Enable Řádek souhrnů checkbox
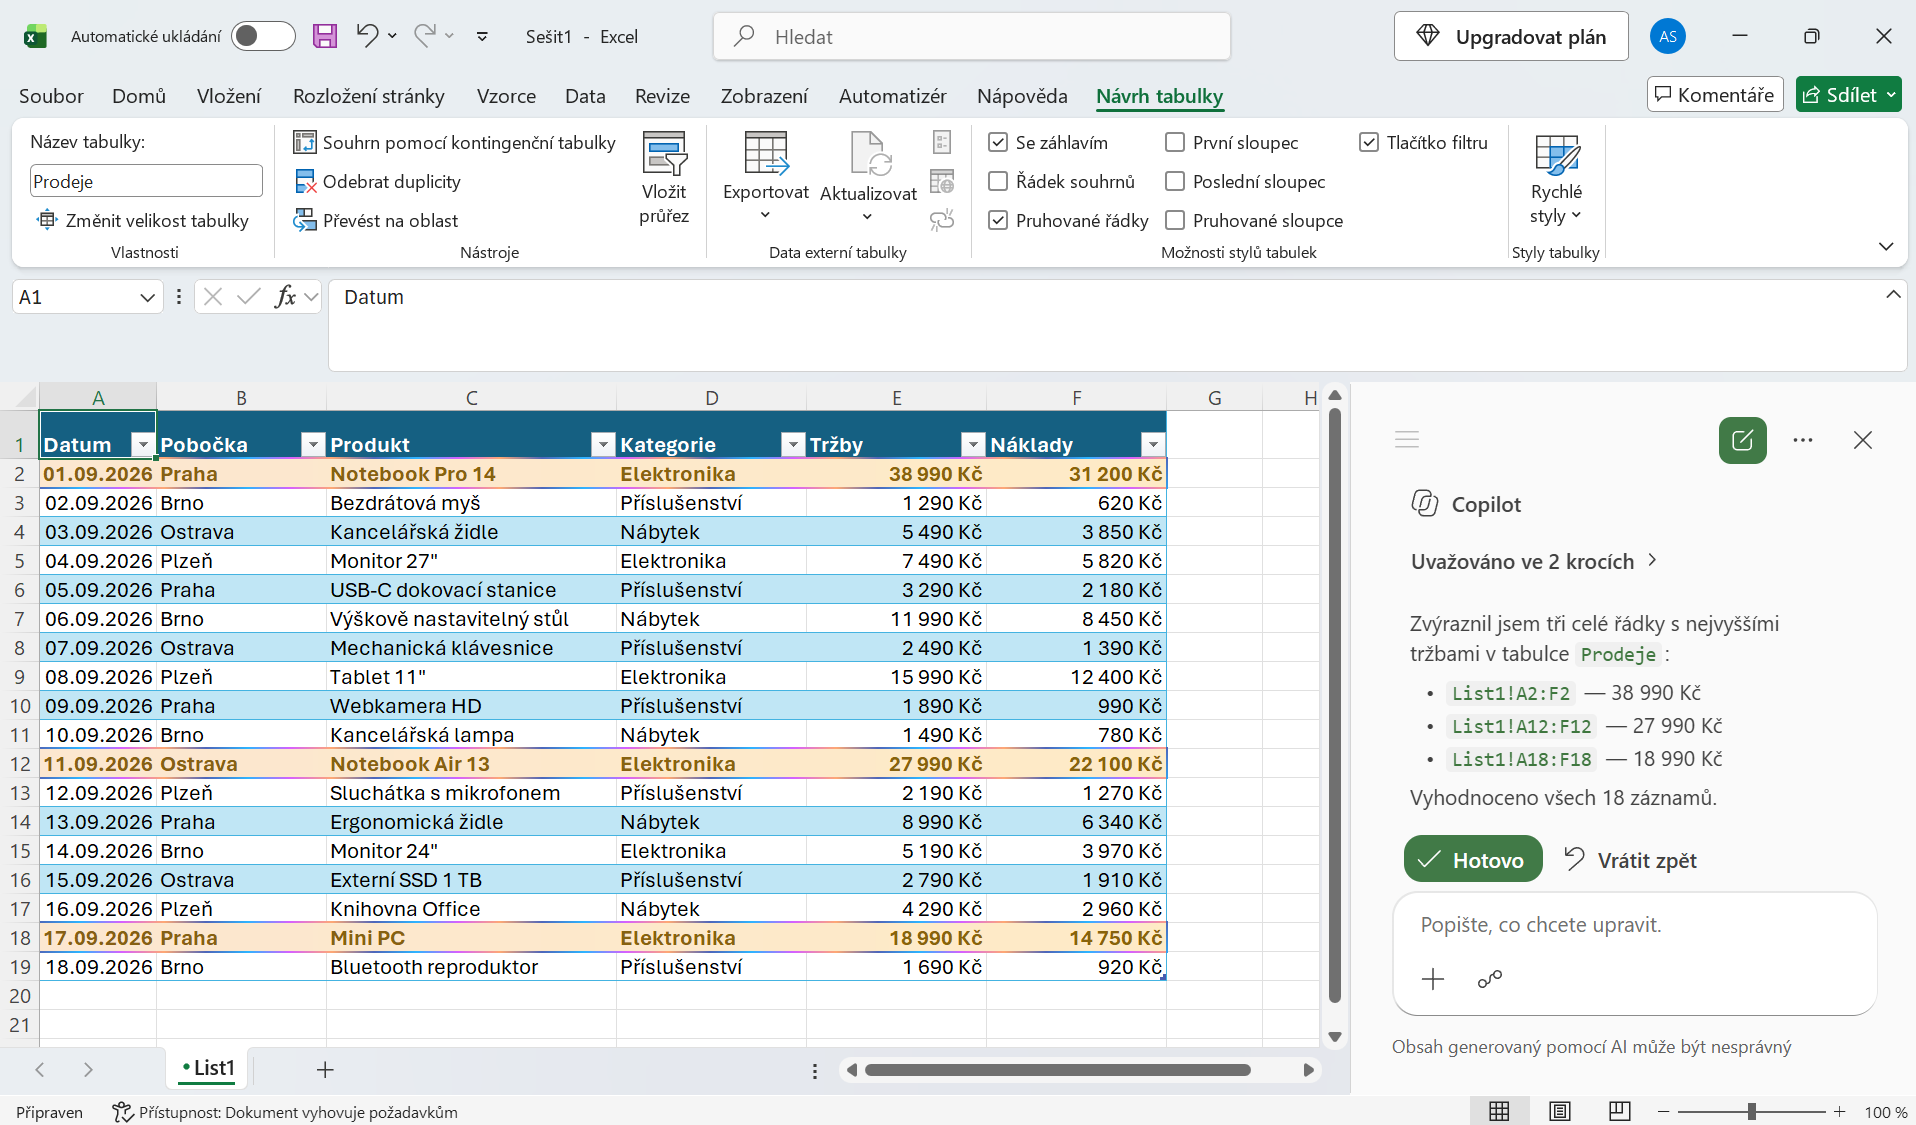The width and height of the screenshot is (1916, 1125). tap(997, 181)
